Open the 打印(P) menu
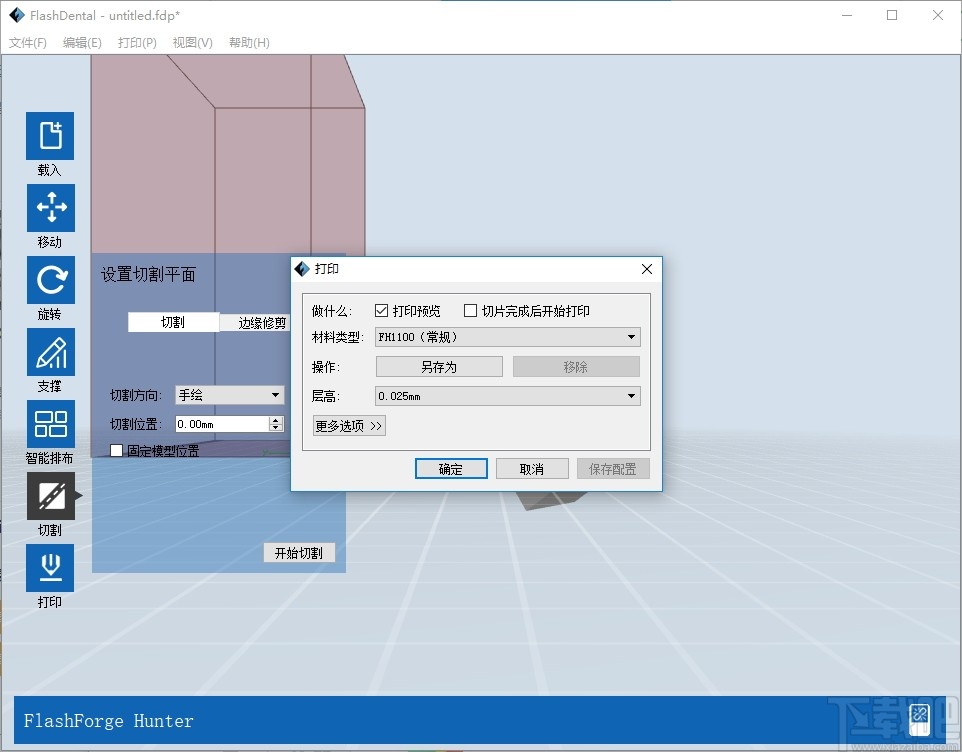The width and height of the screenshot is (962, 752). pyautogui.click(x=135, y=42)
